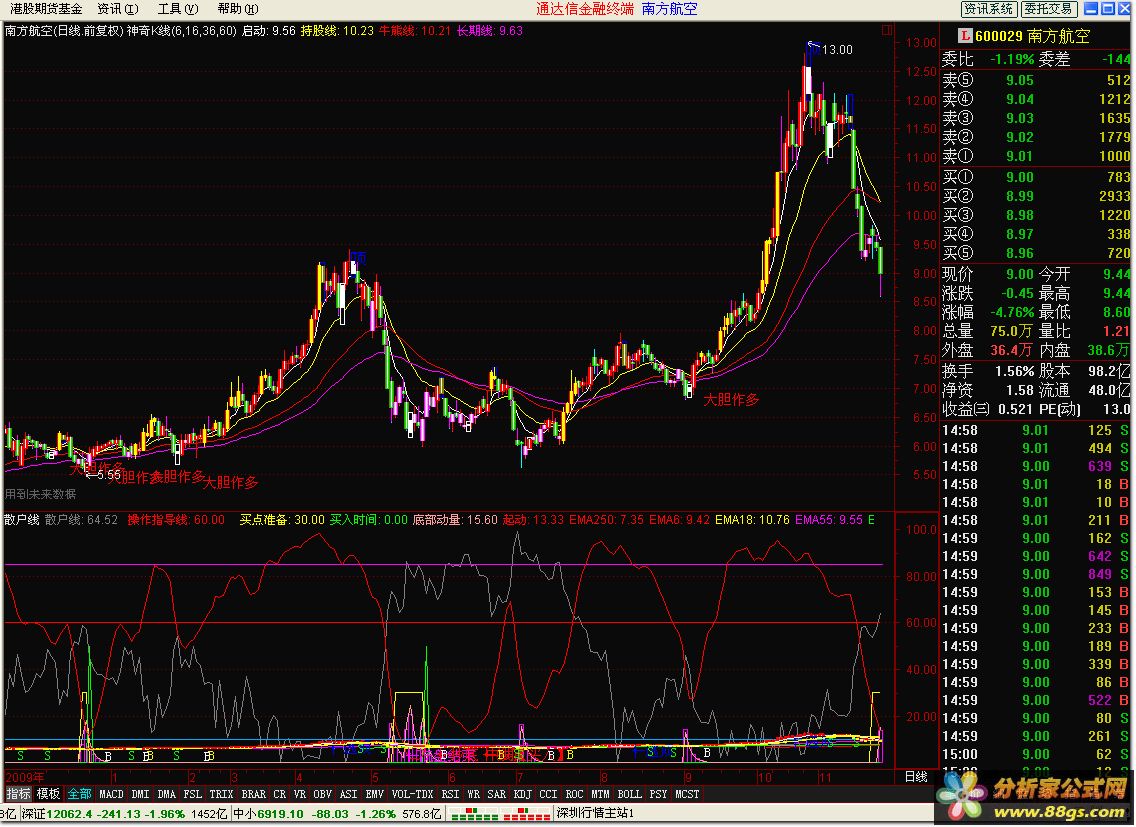The height and width of the screenshot is (827, 1136).
Task: Select the WR indicator tab
Action: pos(473,794)
